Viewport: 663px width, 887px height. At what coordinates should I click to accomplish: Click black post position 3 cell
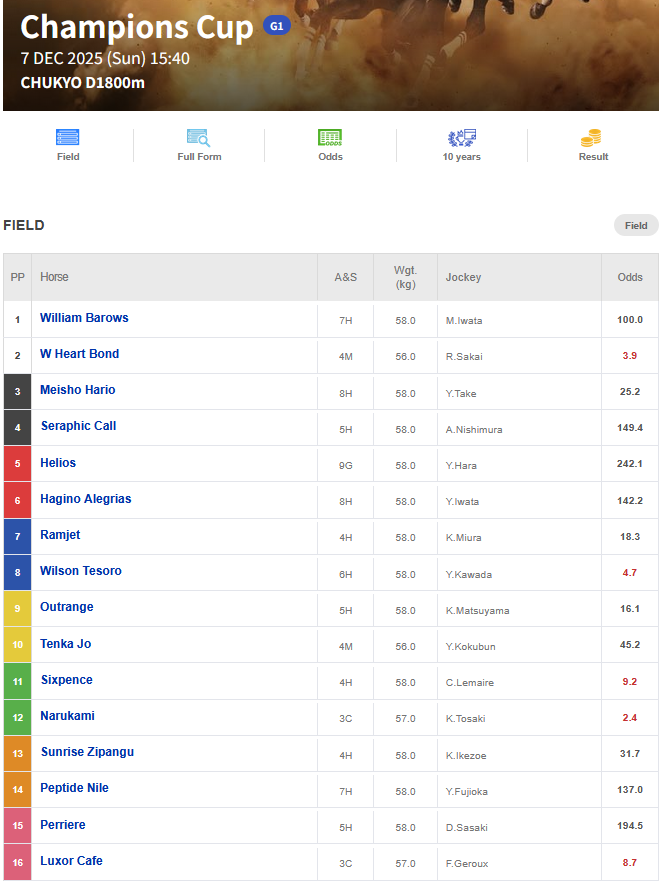click(18, 391)
